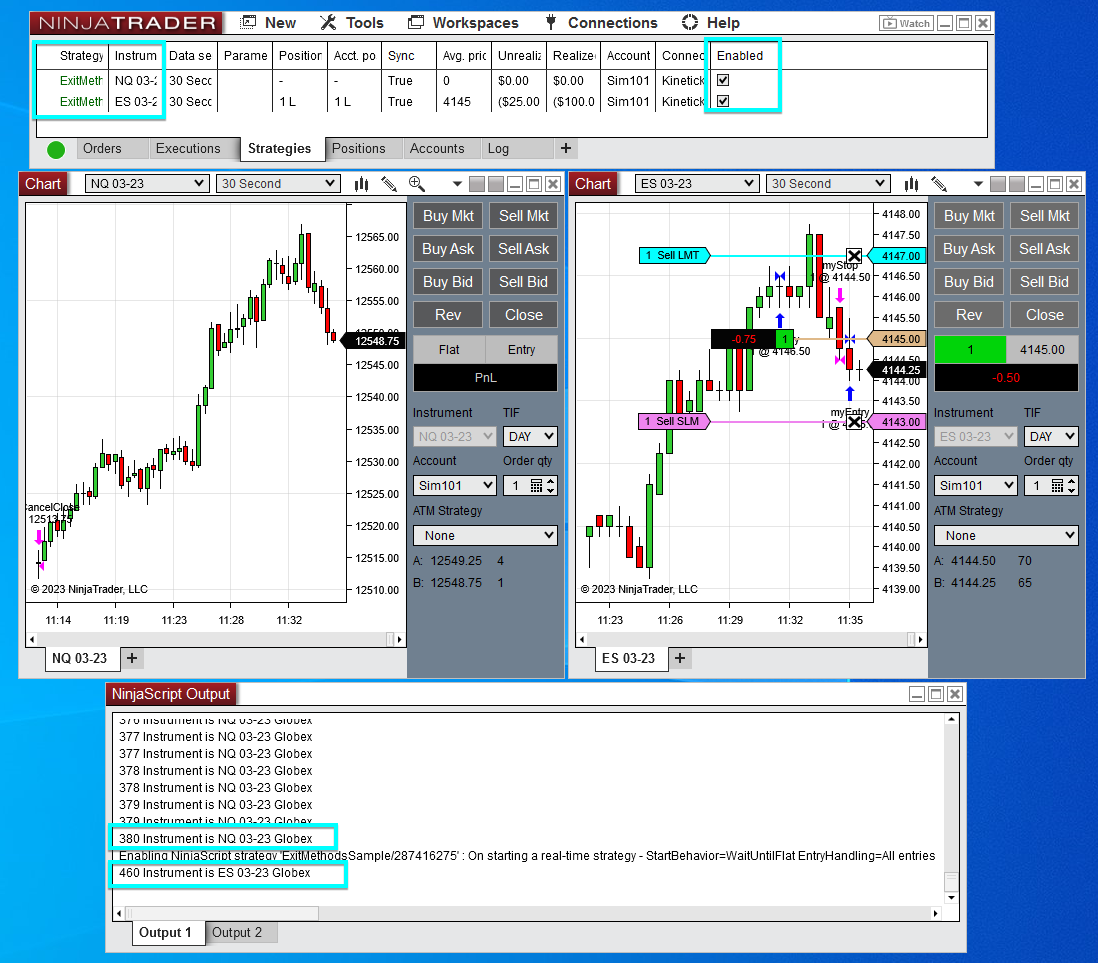Cancel the Sell SLM order with X
The image size is (1098, 963).
coord(854,422)
